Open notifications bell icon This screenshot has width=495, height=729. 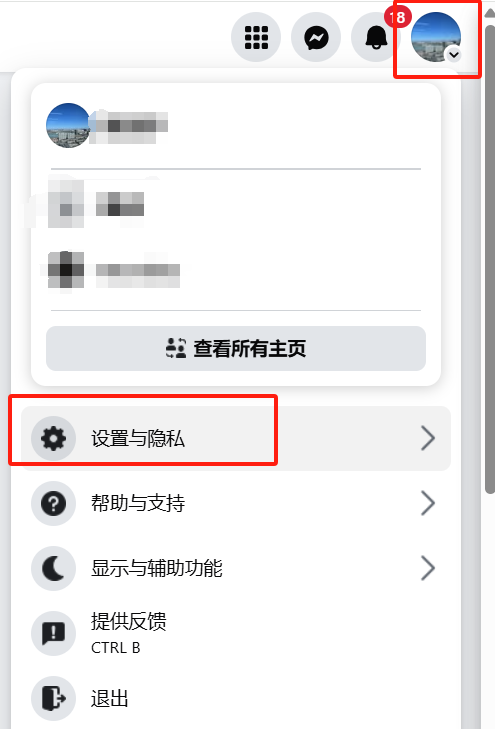click(x=376, y=37)
